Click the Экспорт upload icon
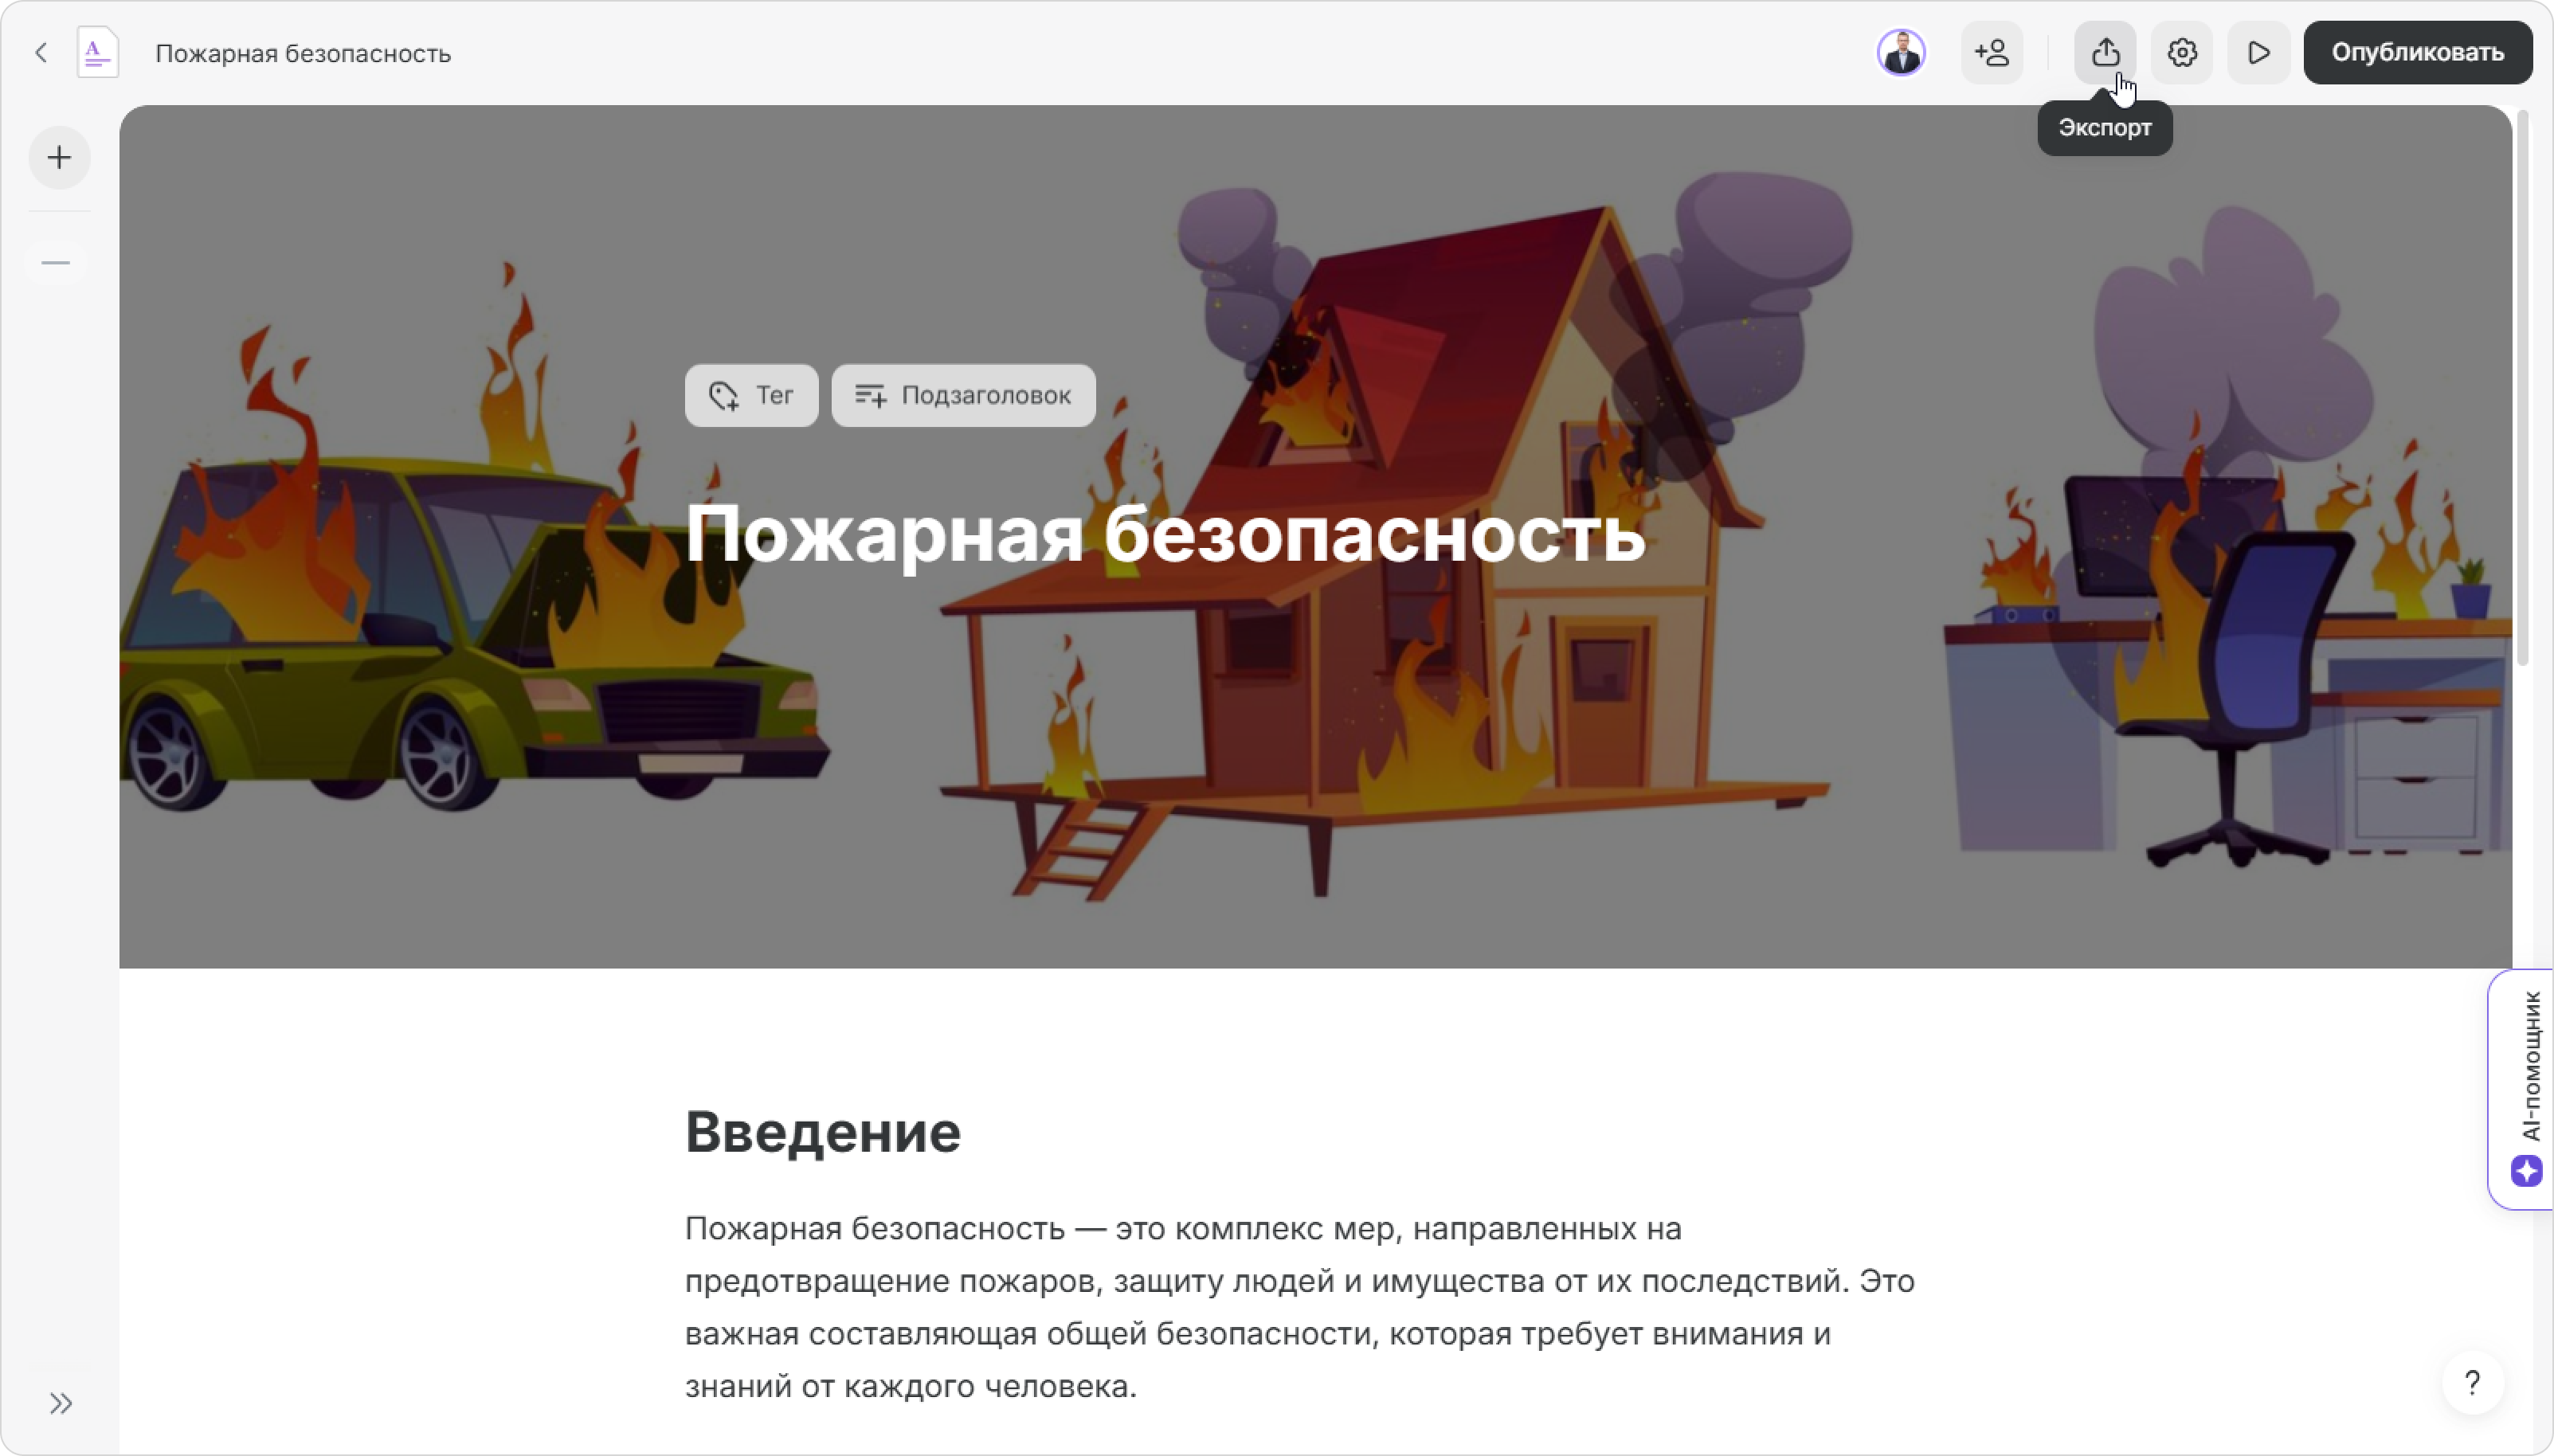 [2105, 53]
